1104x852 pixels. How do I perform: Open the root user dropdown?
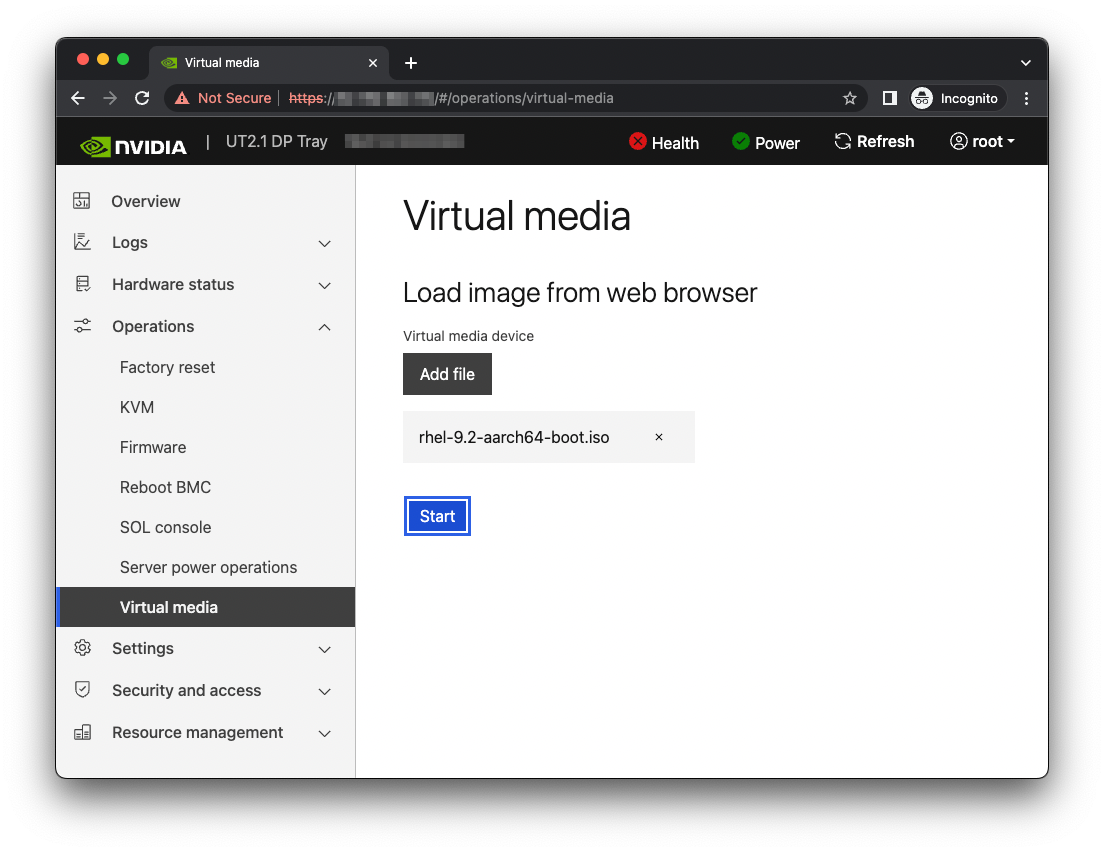(x=982, y=142)
